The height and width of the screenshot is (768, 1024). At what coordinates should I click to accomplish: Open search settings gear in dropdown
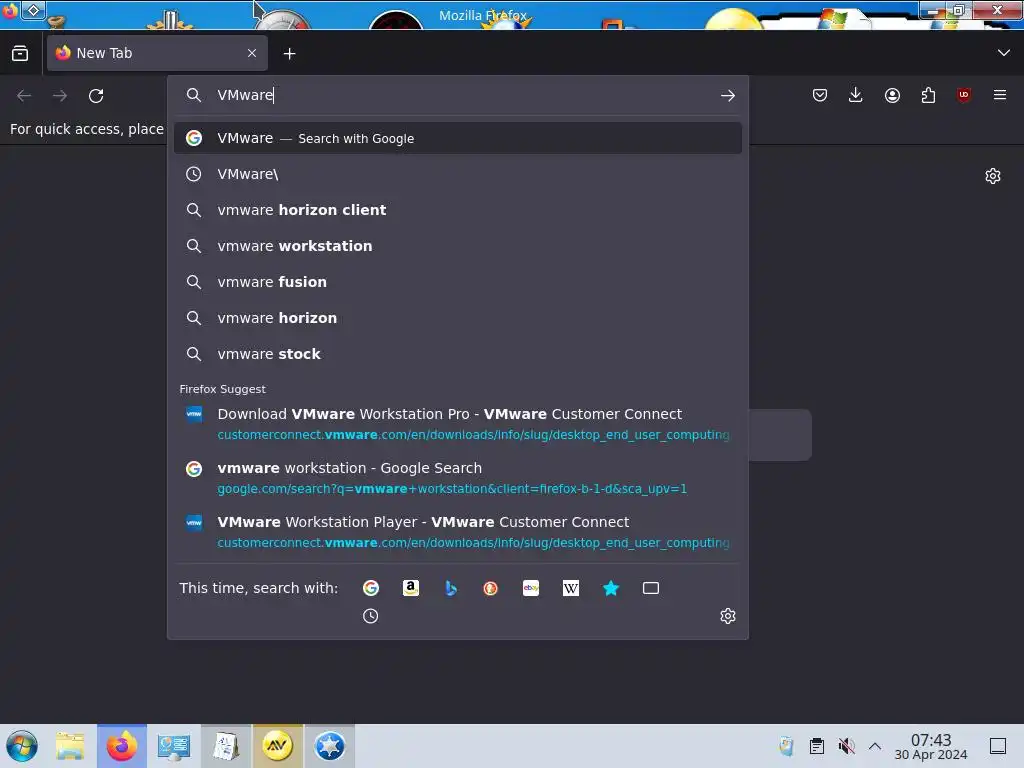[x=728, y=616]
